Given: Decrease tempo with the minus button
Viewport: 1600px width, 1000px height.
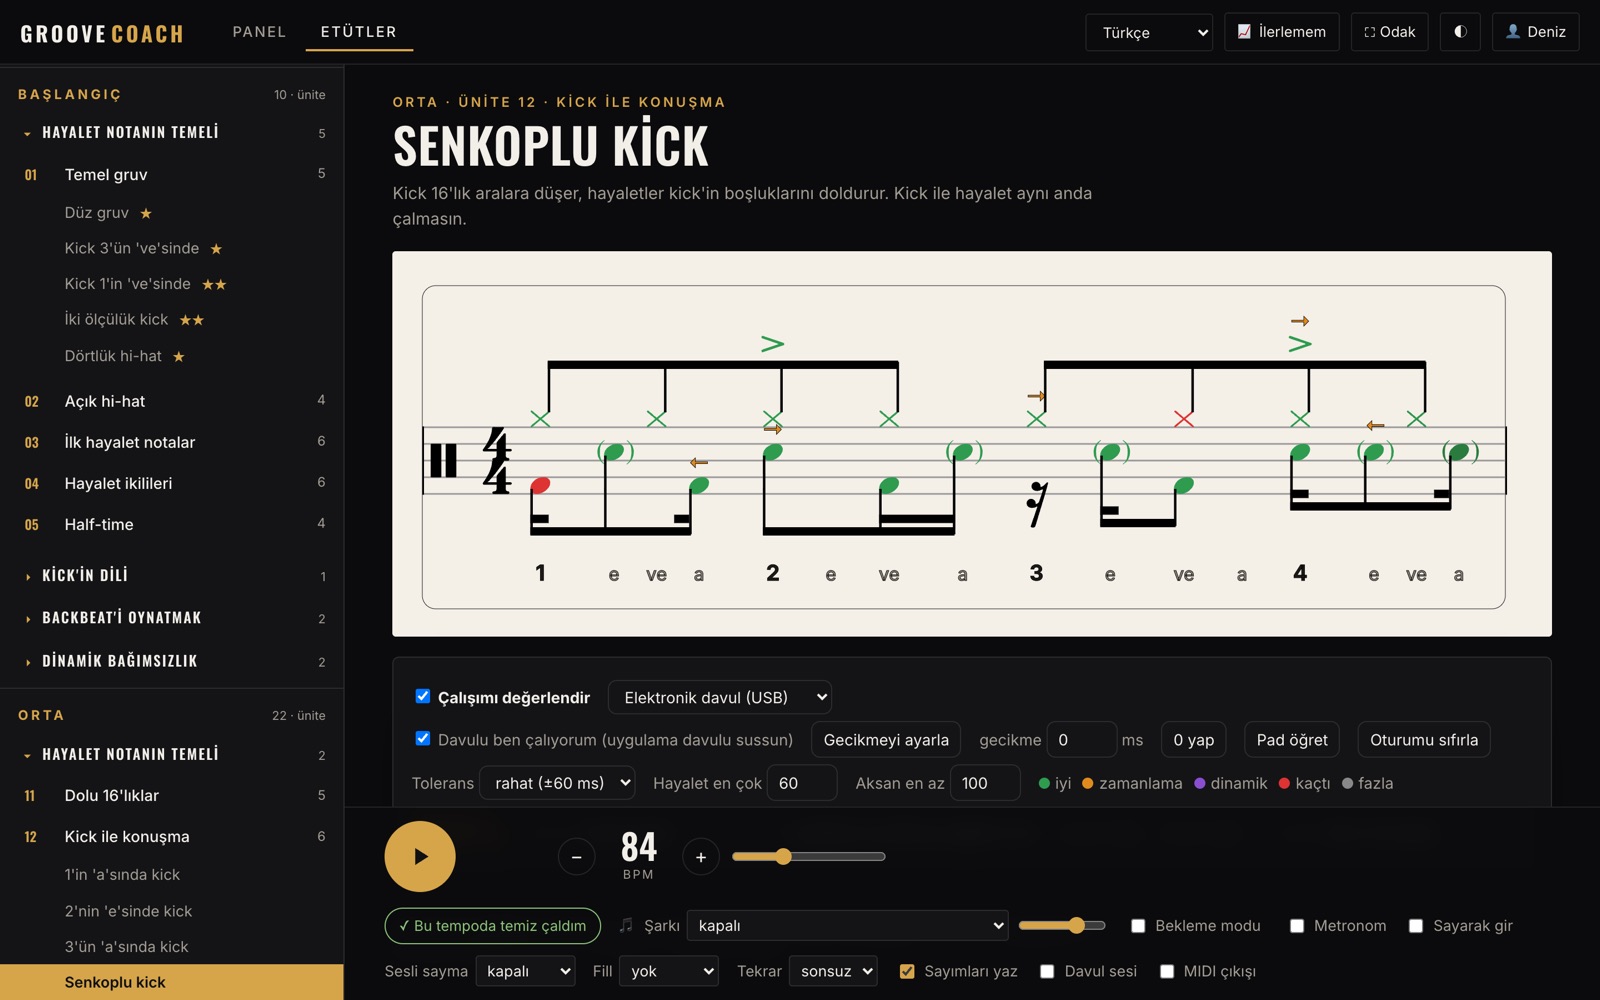Looking at the screenshot, I should [576, 857].
